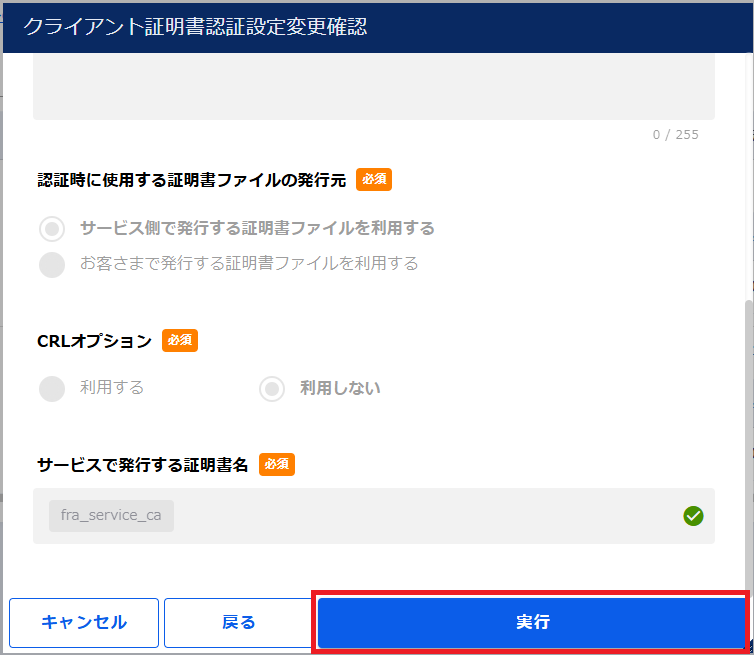Viewport: 754px width, 655px height.
Task: Click the green validation checkmark icon
Action: 693,516
